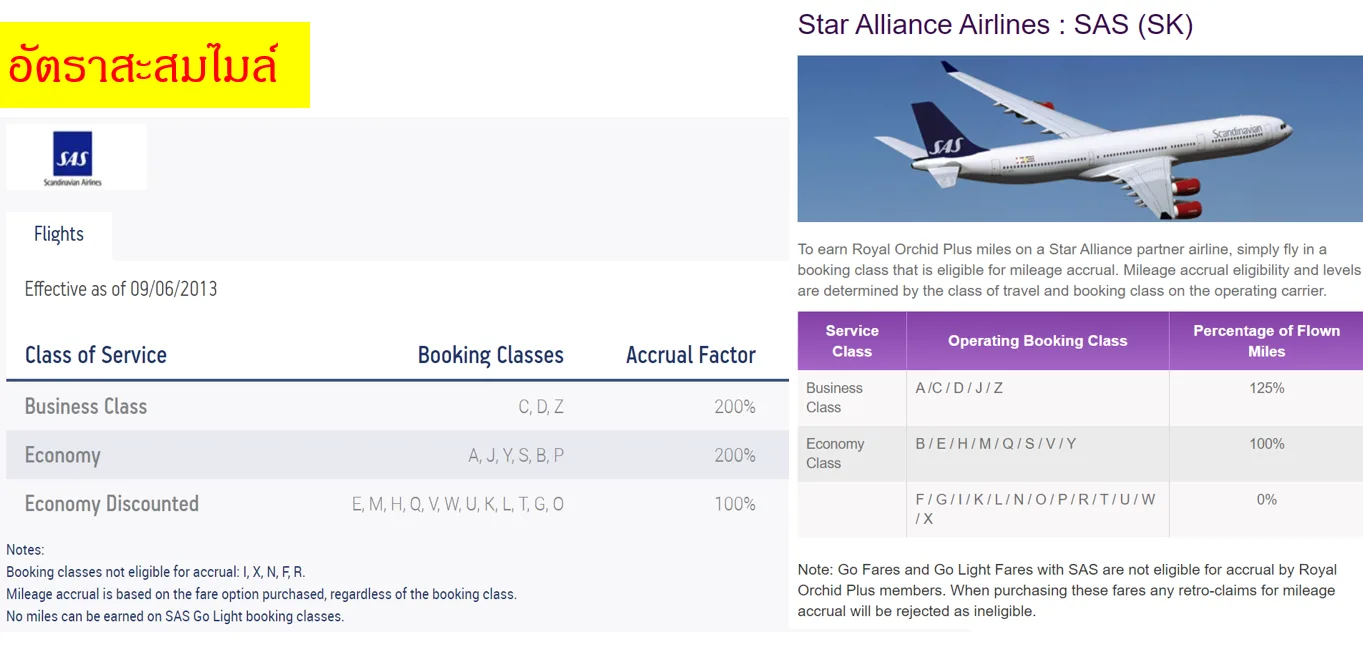Open the Flights tab
This screenshot has height=655, width=1363.
(x=59, y=234)
